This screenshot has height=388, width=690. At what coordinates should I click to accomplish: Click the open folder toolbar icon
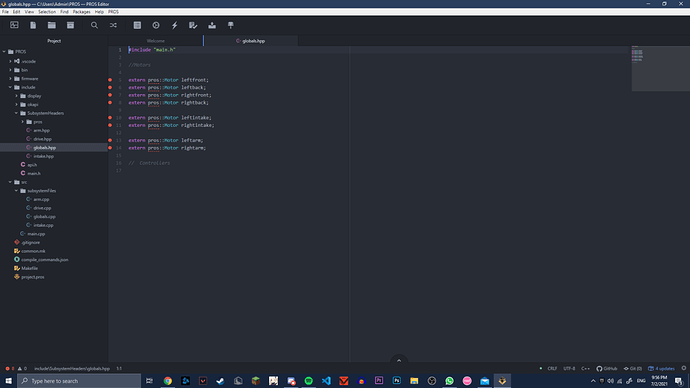pyautogui.click(x=51, y=25)
